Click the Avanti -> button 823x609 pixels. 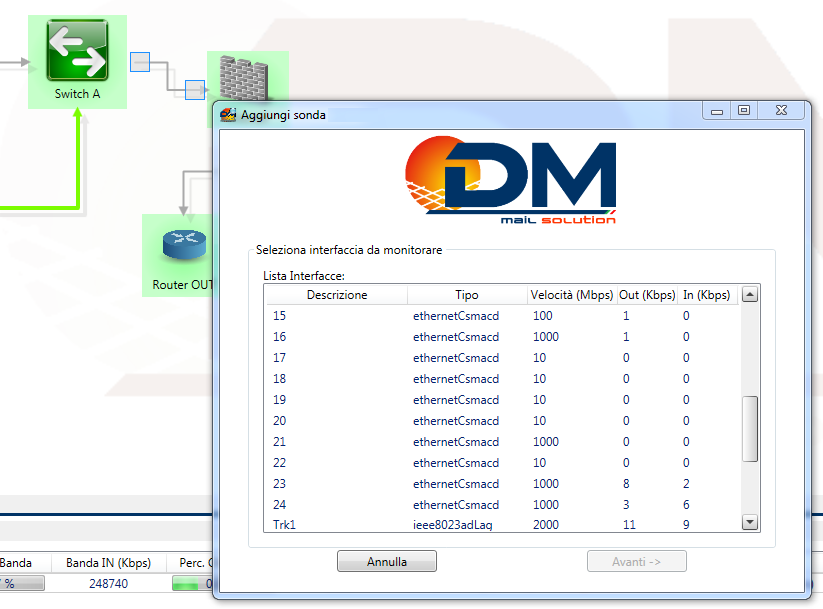click(636, 562)
